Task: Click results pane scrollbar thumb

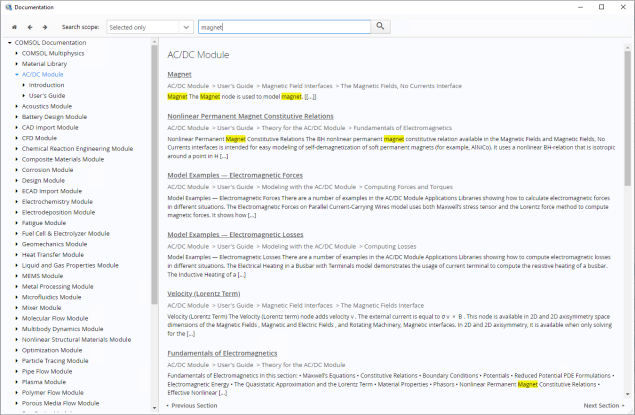Action: pos(628,117)
